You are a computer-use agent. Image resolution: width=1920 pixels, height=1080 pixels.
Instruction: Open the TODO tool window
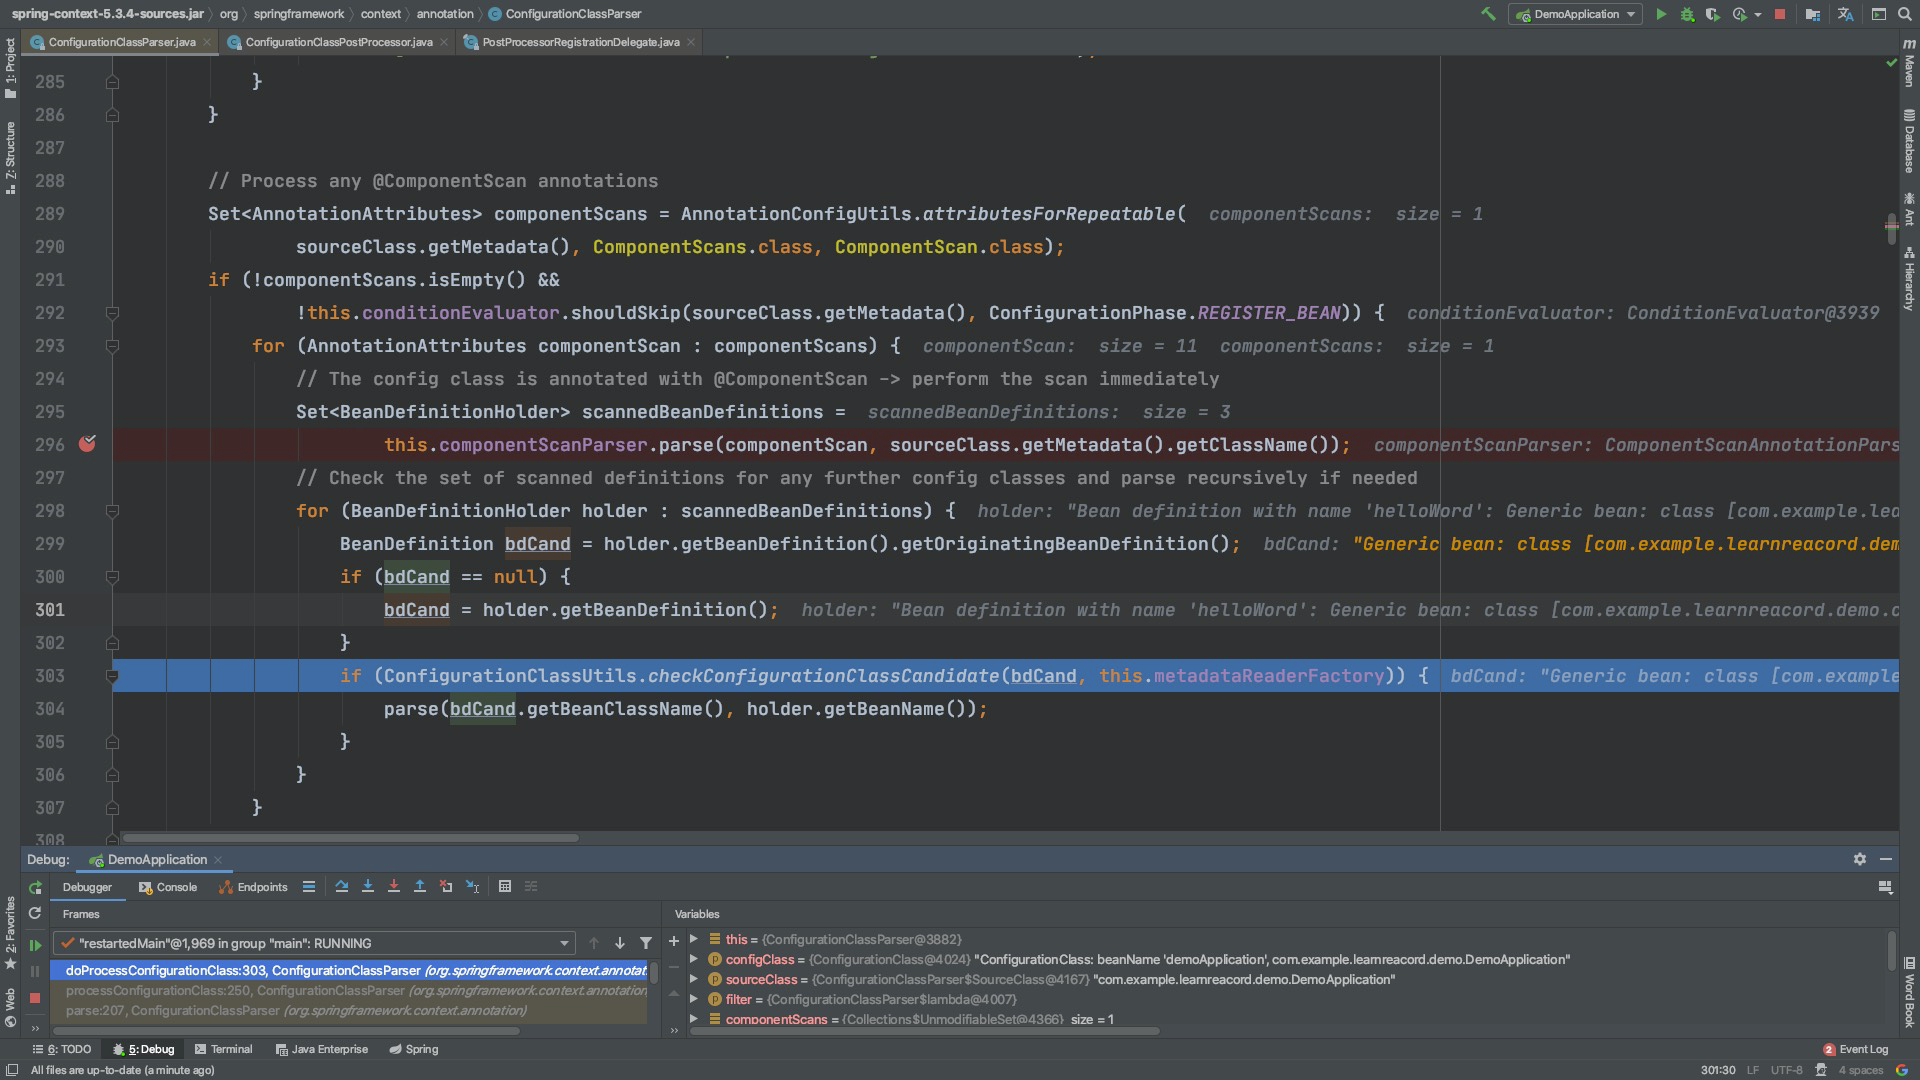click(x=62, y=1049)
